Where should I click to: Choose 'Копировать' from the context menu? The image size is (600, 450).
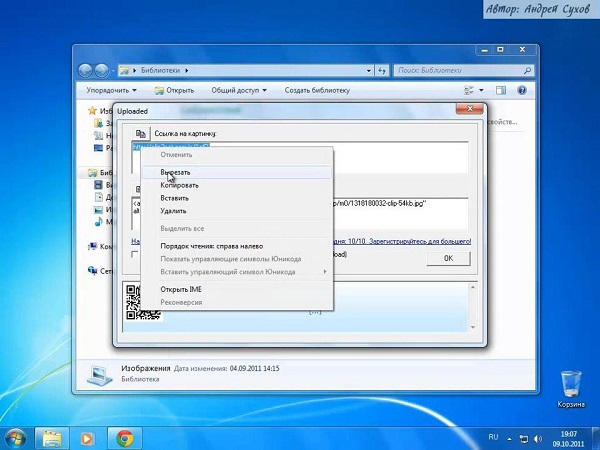179,185
